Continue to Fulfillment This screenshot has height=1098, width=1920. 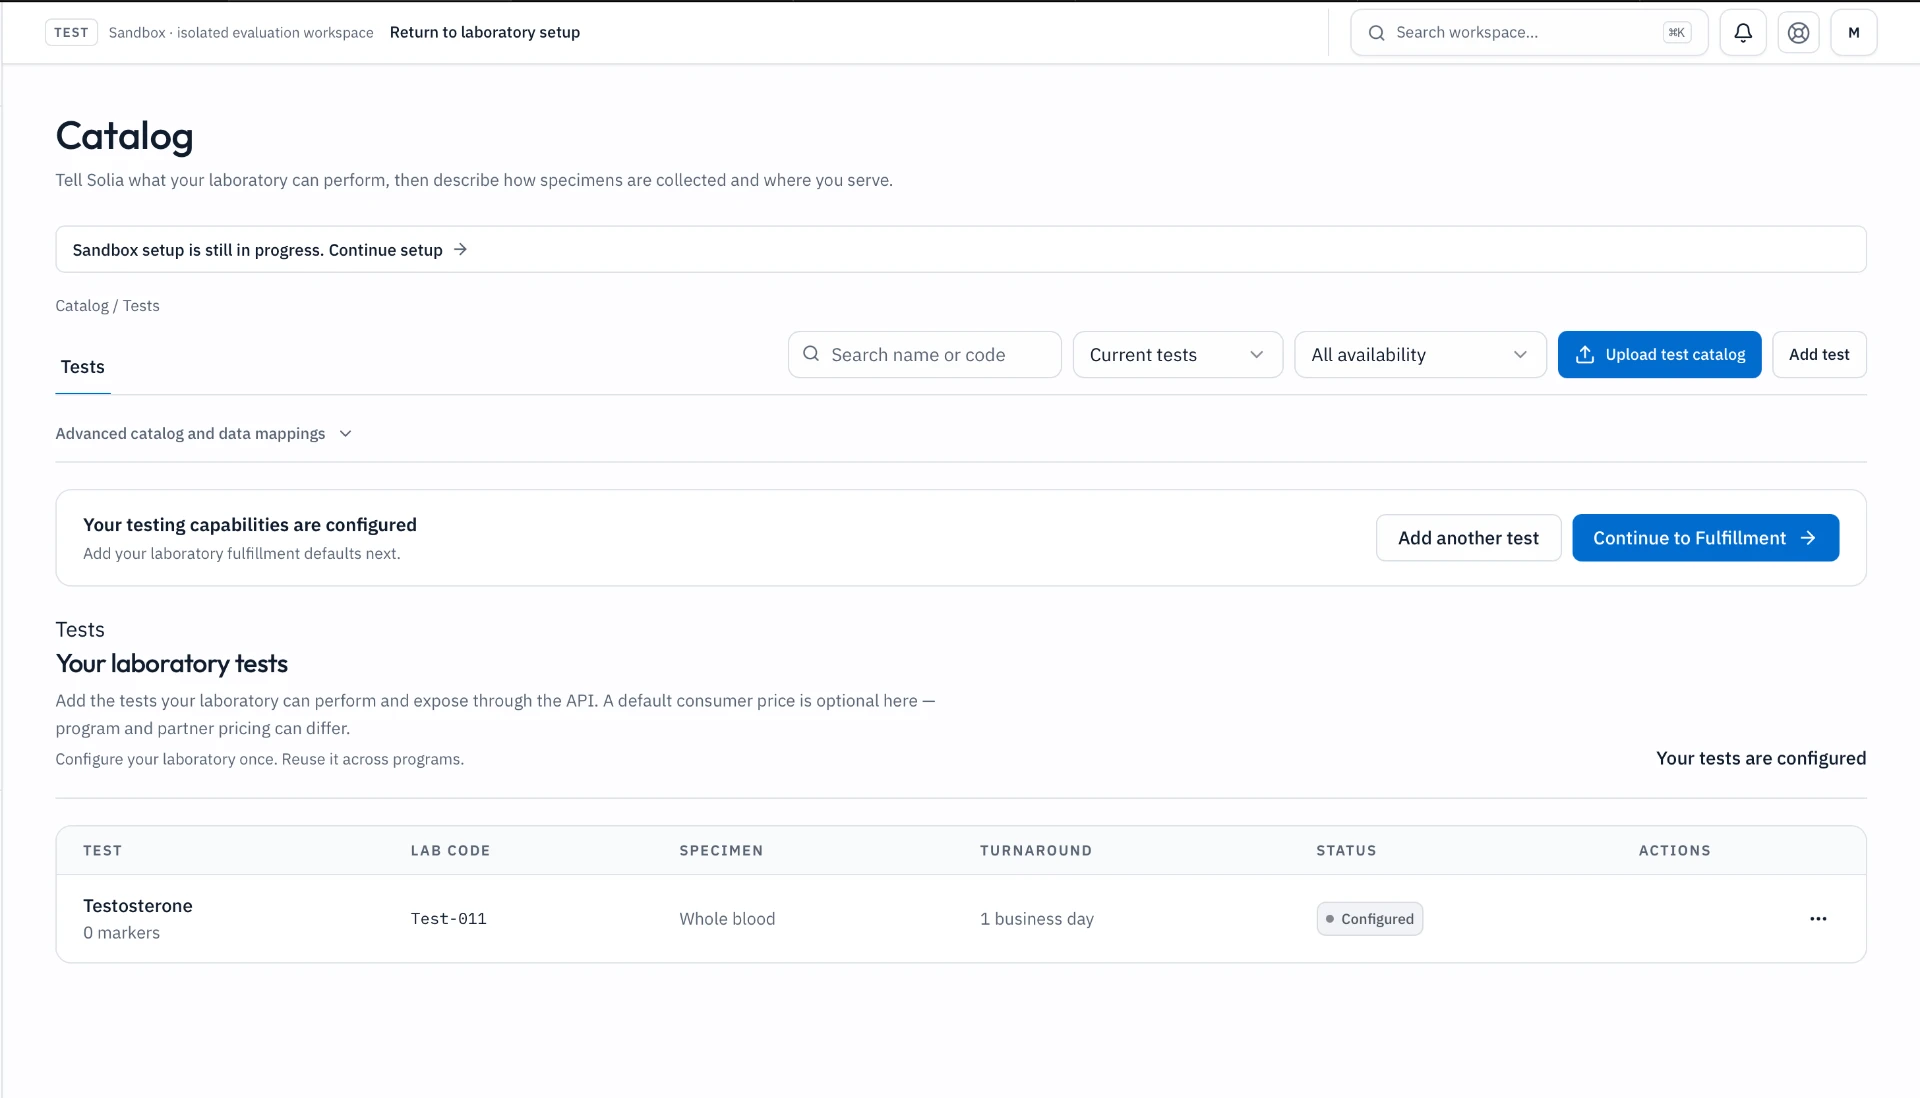click(x=1705, y=538)
